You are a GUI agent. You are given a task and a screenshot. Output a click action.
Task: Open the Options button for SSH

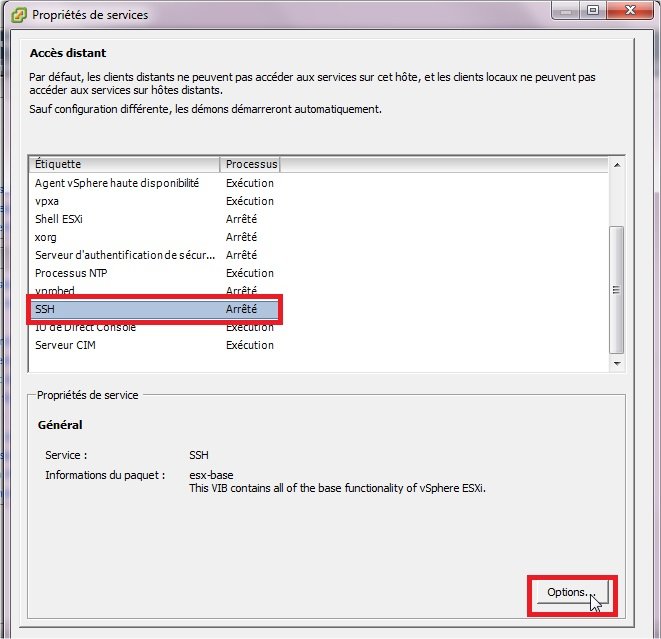[x=566, y=592]
